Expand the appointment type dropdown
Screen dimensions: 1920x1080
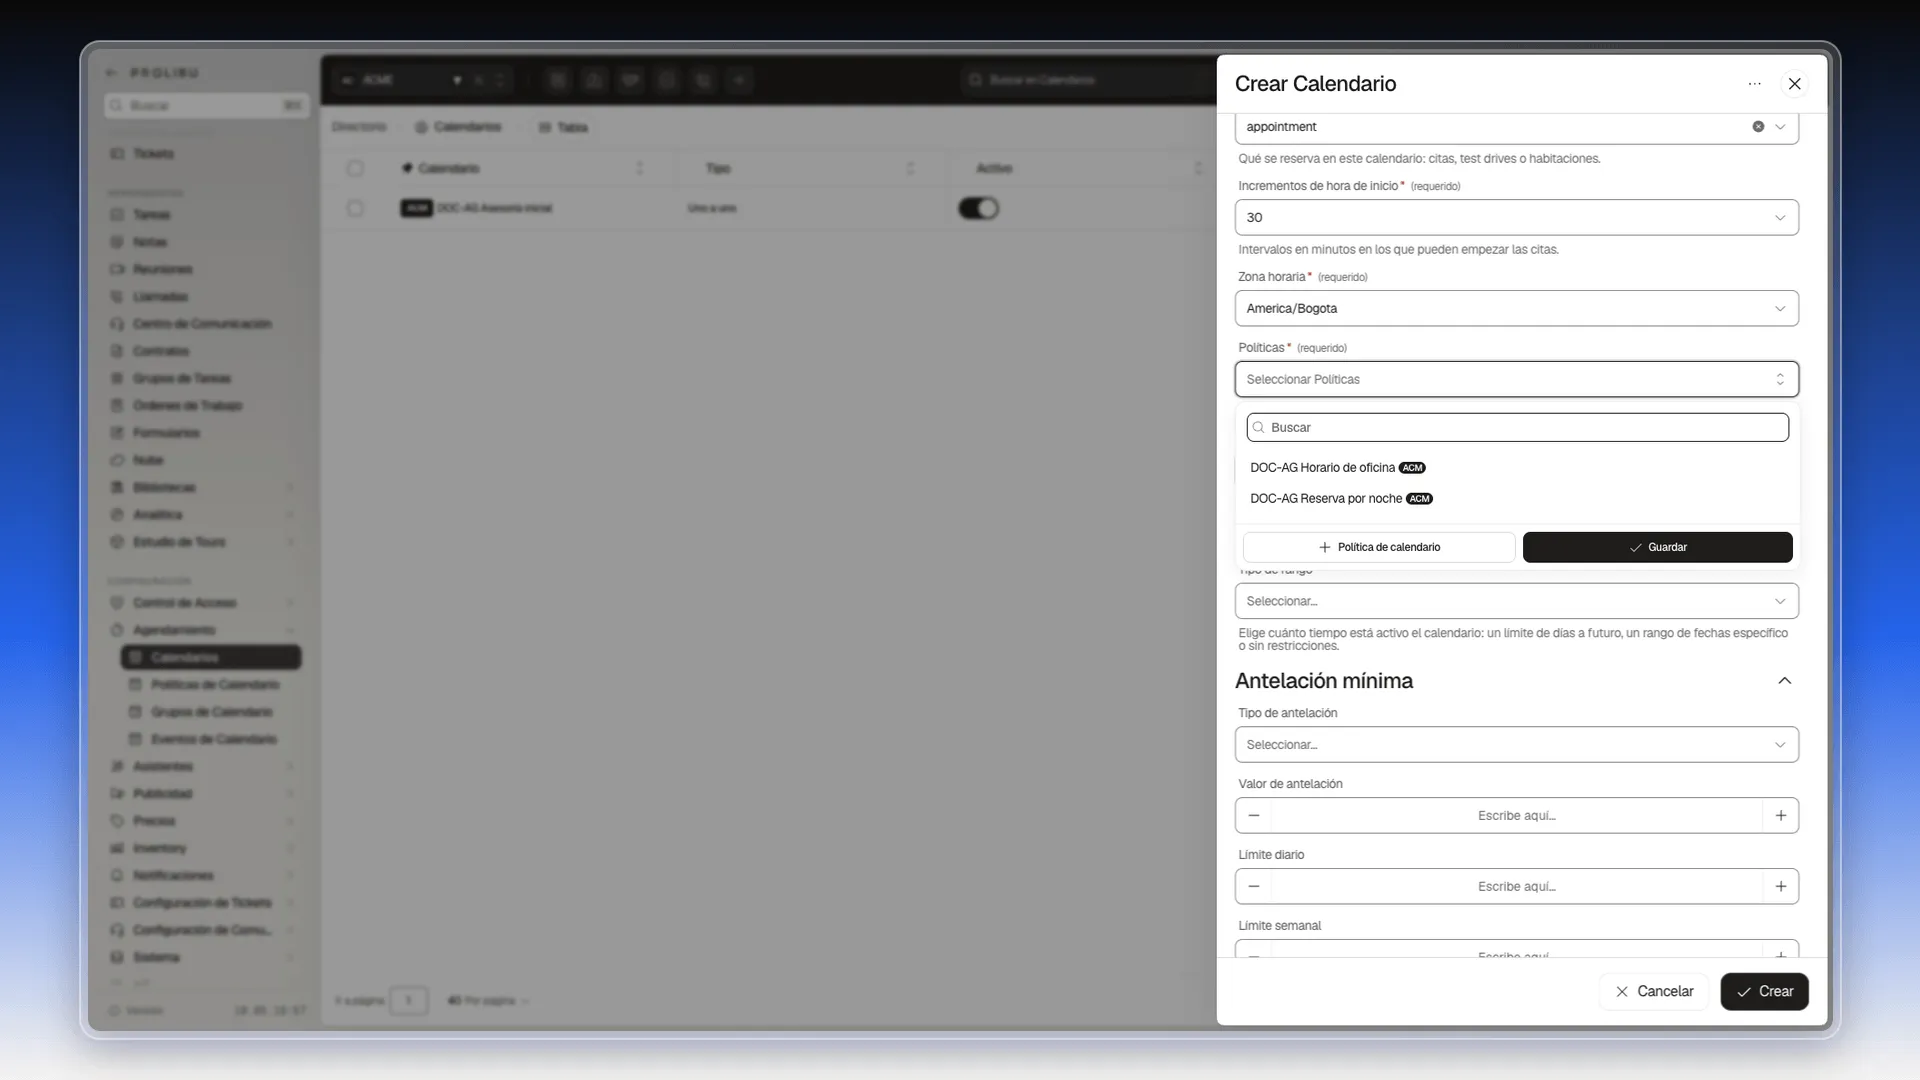pyautogui.click(x=1780, y=127)
